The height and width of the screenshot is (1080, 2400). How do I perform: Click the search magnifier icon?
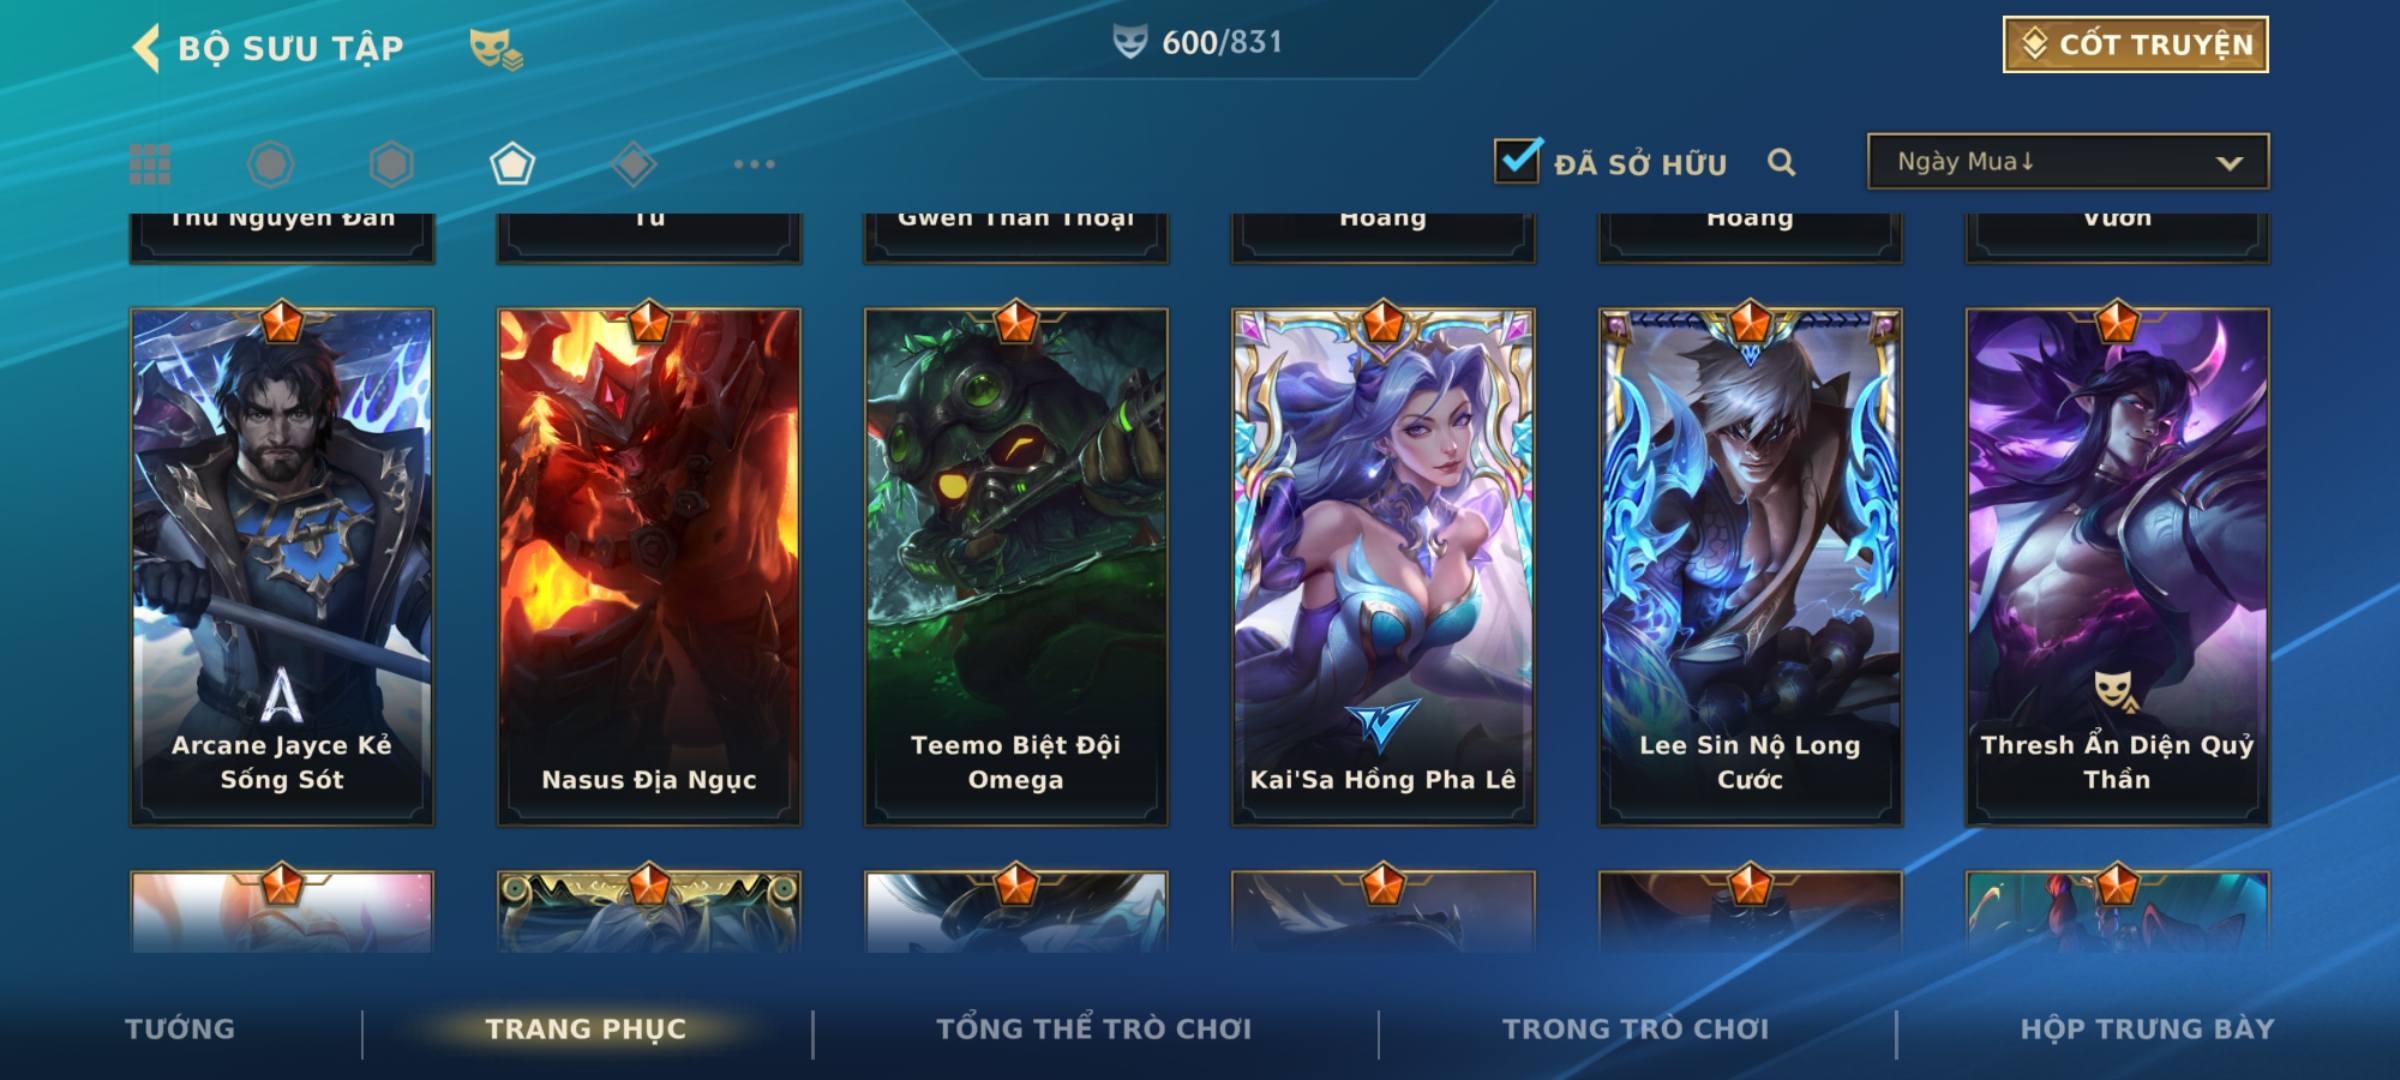point(1781,162)
